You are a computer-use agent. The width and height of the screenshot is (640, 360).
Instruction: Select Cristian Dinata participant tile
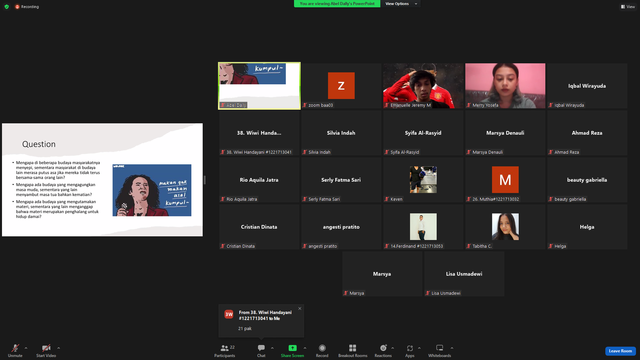(259, 227)
